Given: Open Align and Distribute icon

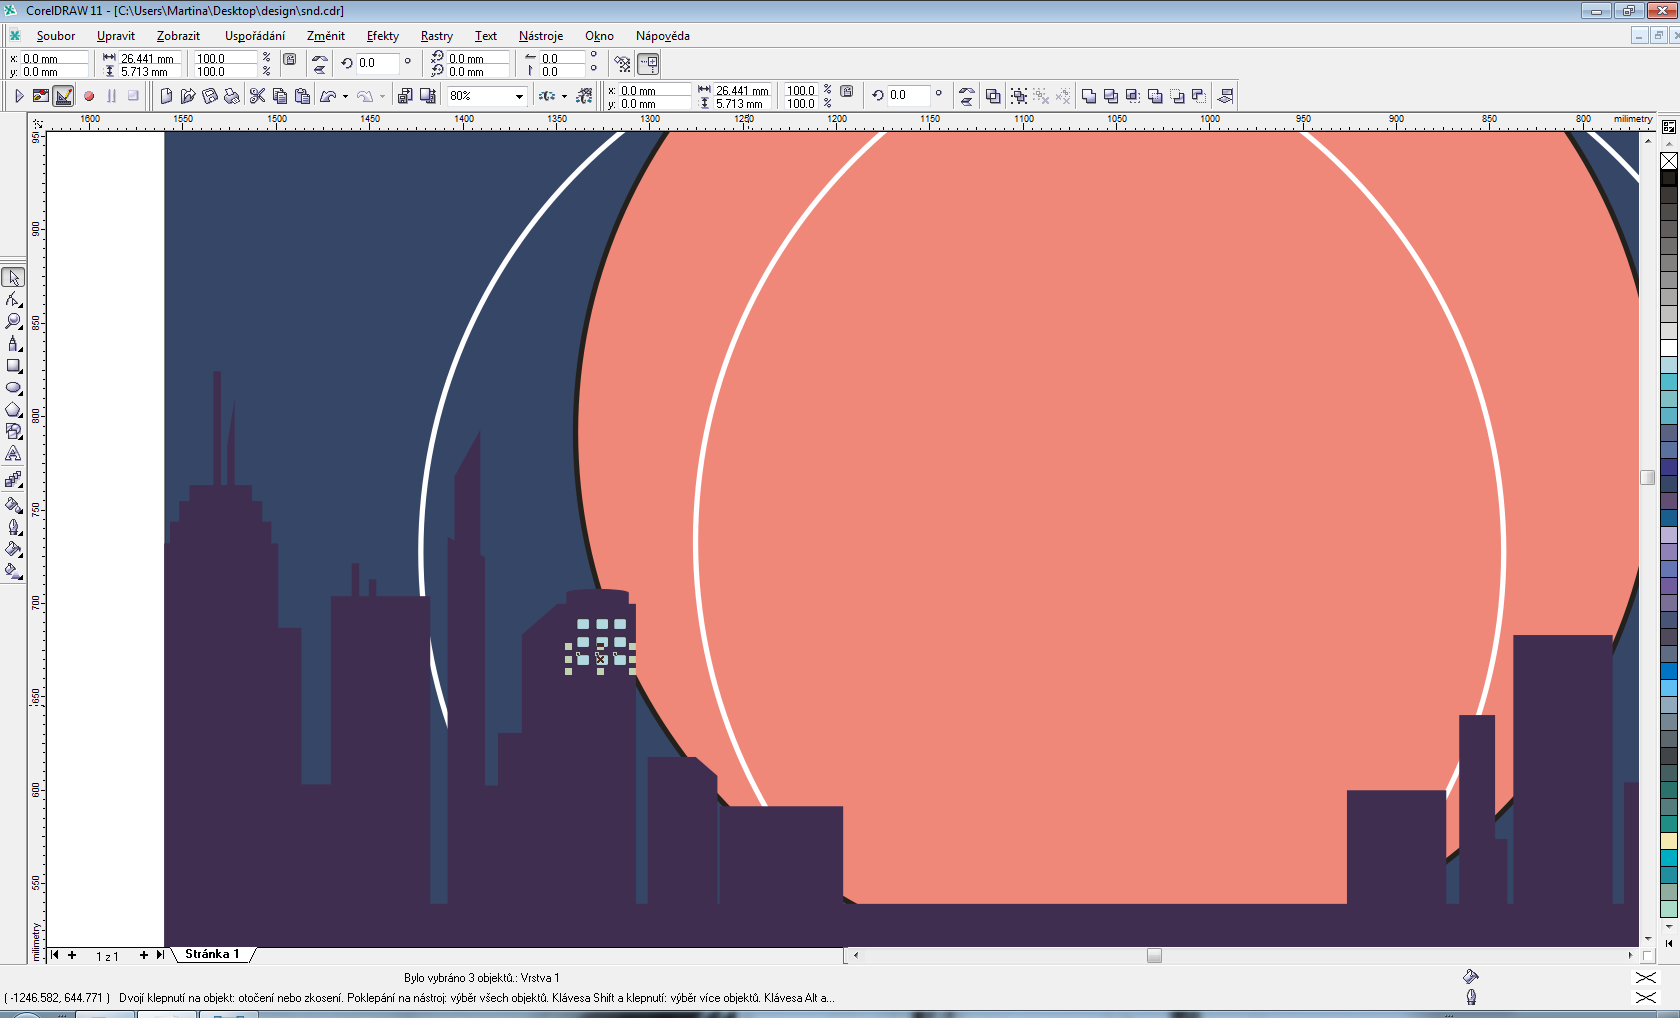Looking at the screenshot, I should (1226, 96).
